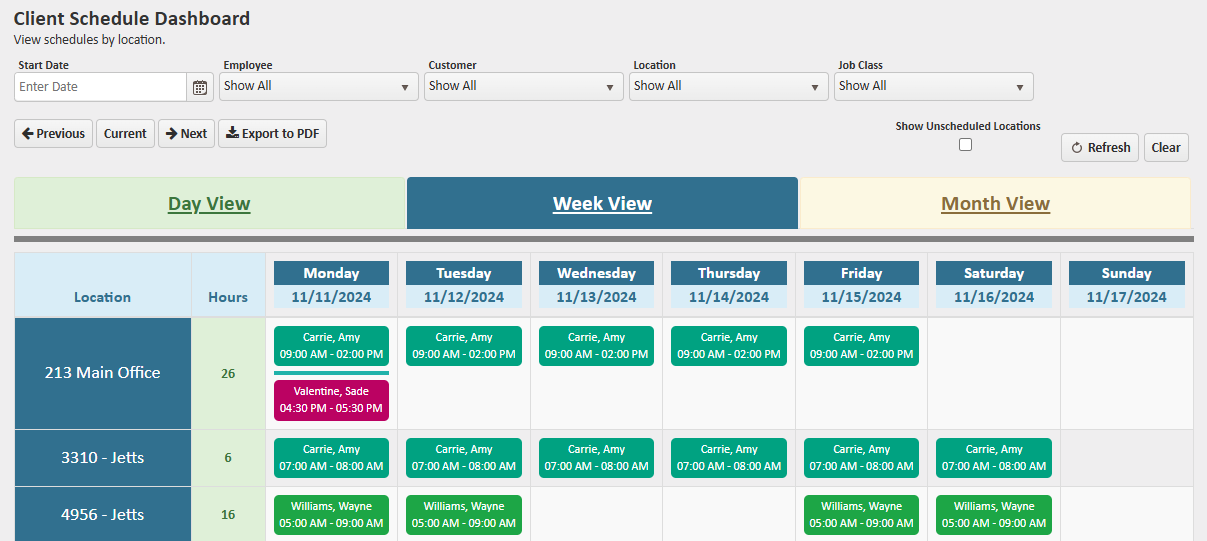The height and width of the screenshot is (541, 1207).
Task: Enable Show Unscheduled Locations checkbox
Action: pos(965,144)
